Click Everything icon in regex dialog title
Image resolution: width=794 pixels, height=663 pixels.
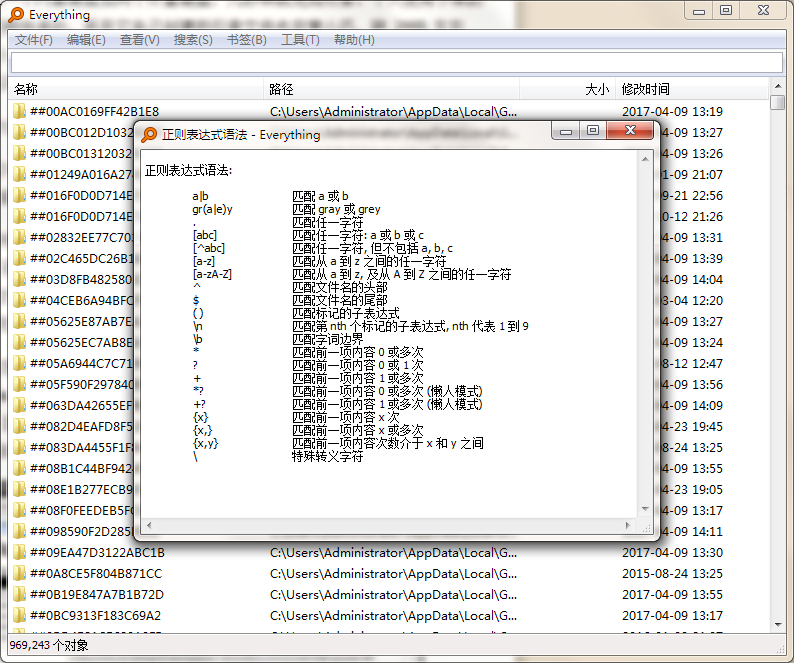[149, 135]
